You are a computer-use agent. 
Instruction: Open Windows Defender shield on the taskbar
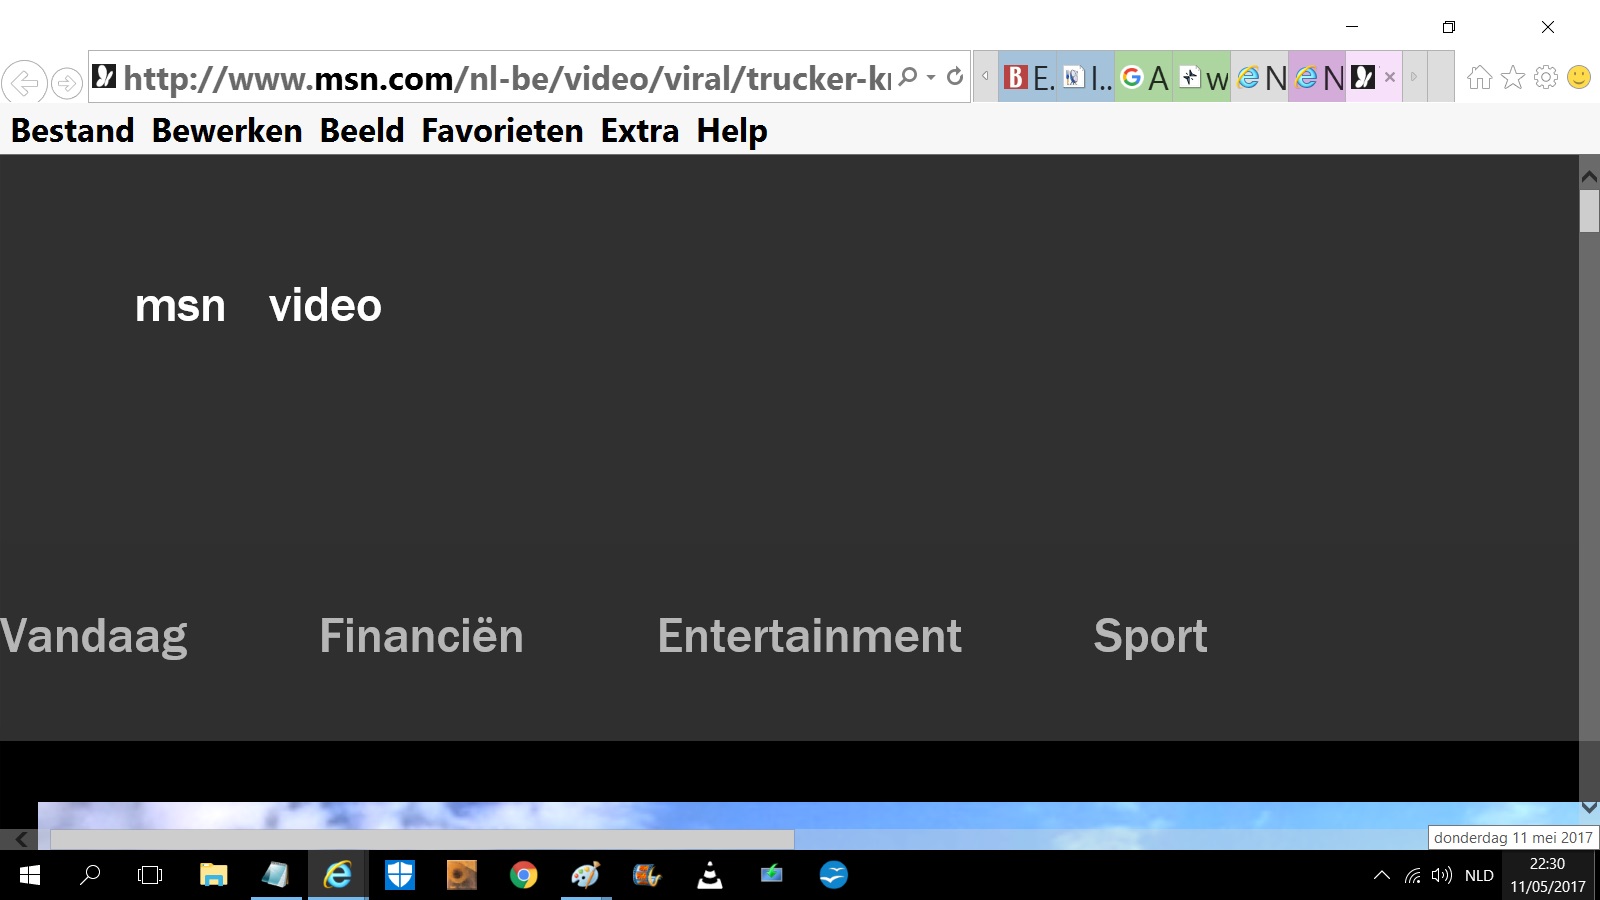(x=400, y=876)
